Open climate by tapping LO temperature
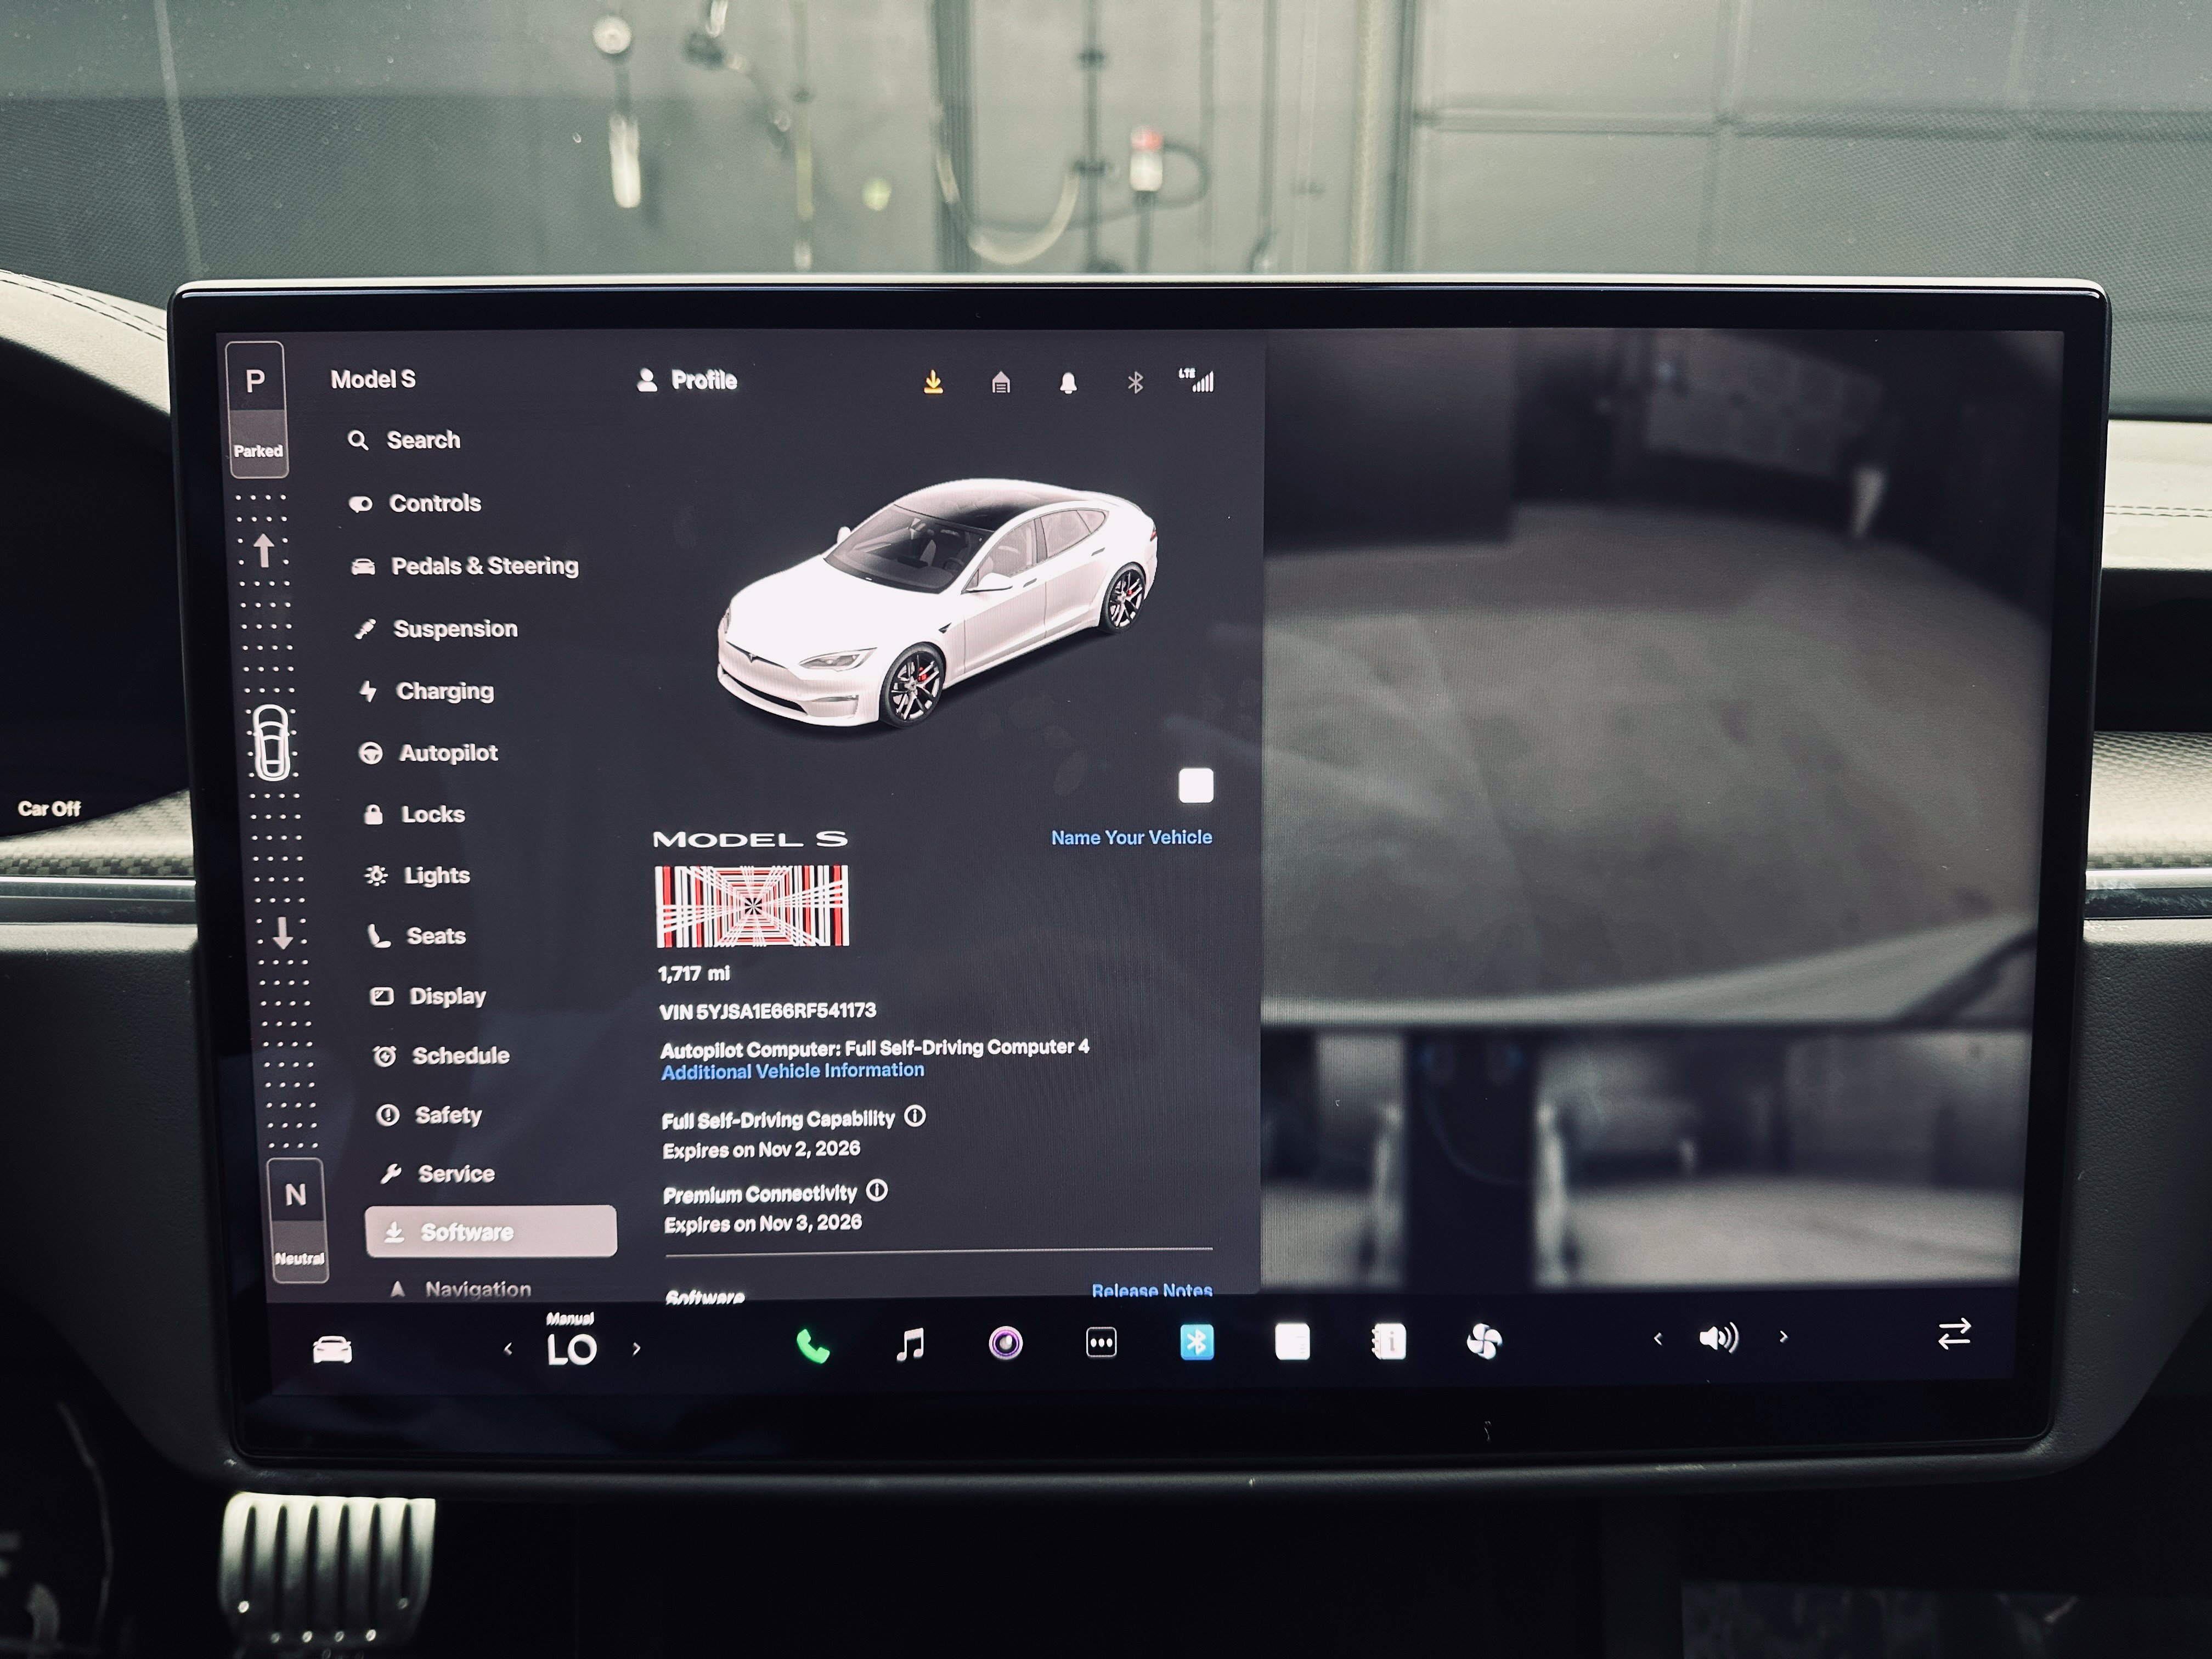The width and height of the screenshot is (2212, 1659). (x=572, y=1349)
